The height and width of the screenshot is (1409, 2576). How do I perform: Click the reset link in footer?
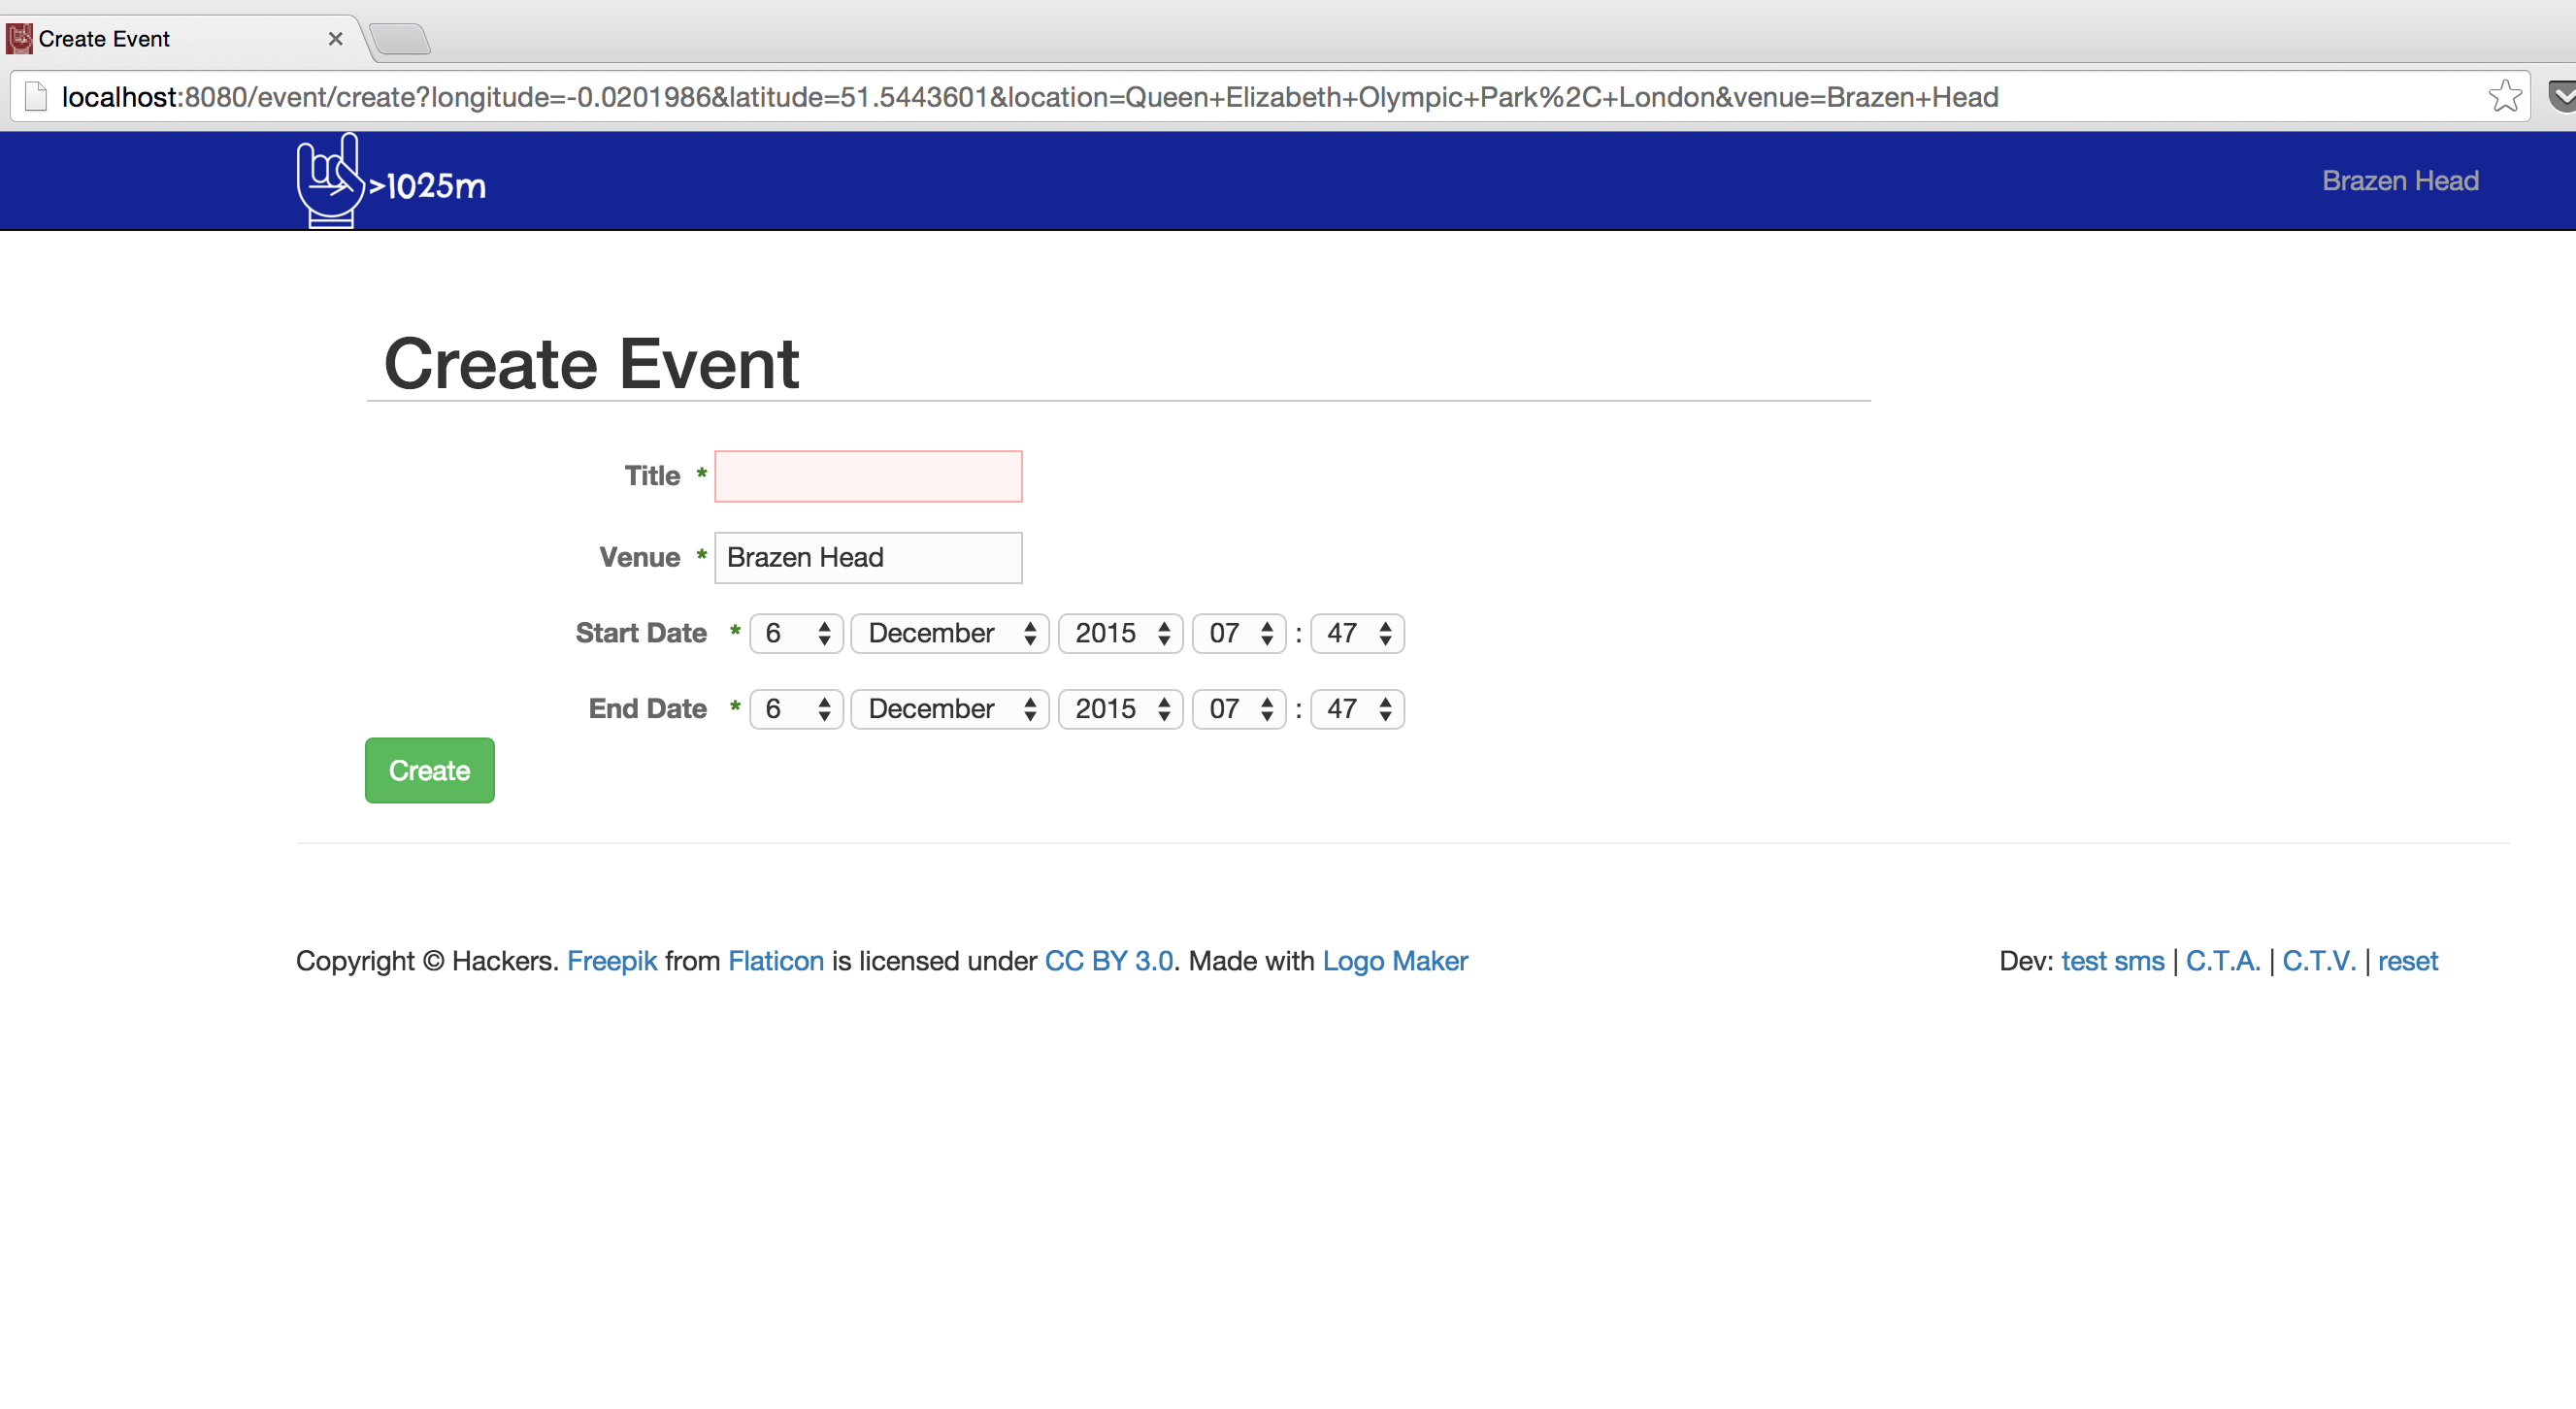(2407, 961)
